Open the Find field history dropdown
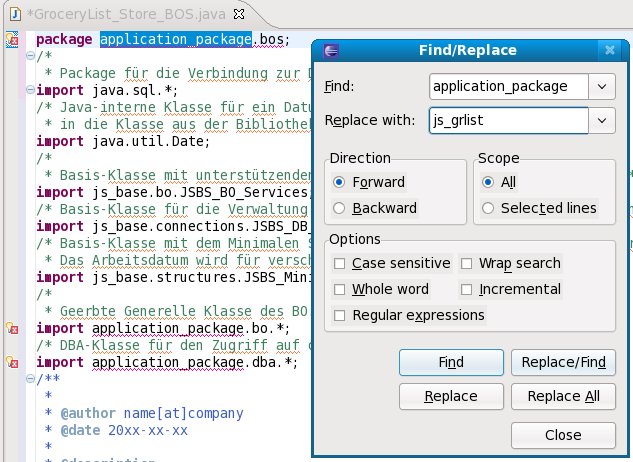This screenshot has height=462, width=633. coord(601,87)
